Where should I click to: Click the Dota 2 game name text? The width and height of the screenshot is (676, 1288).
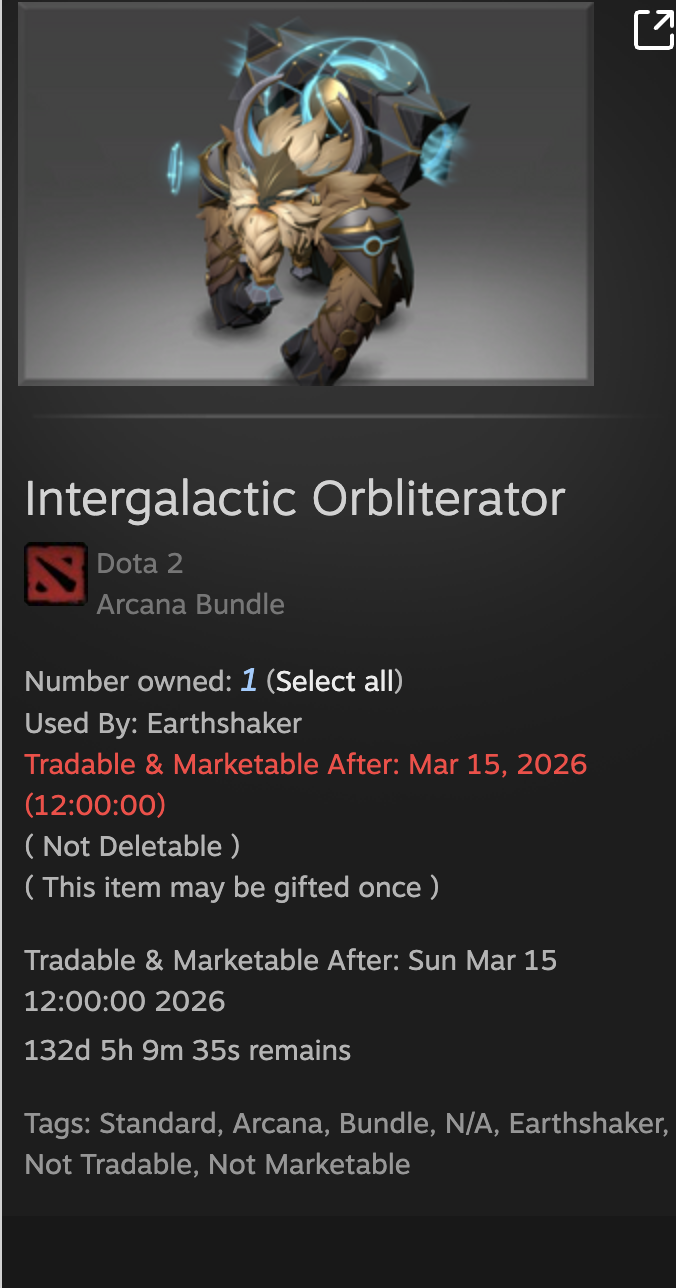click(x=140, y=563)
